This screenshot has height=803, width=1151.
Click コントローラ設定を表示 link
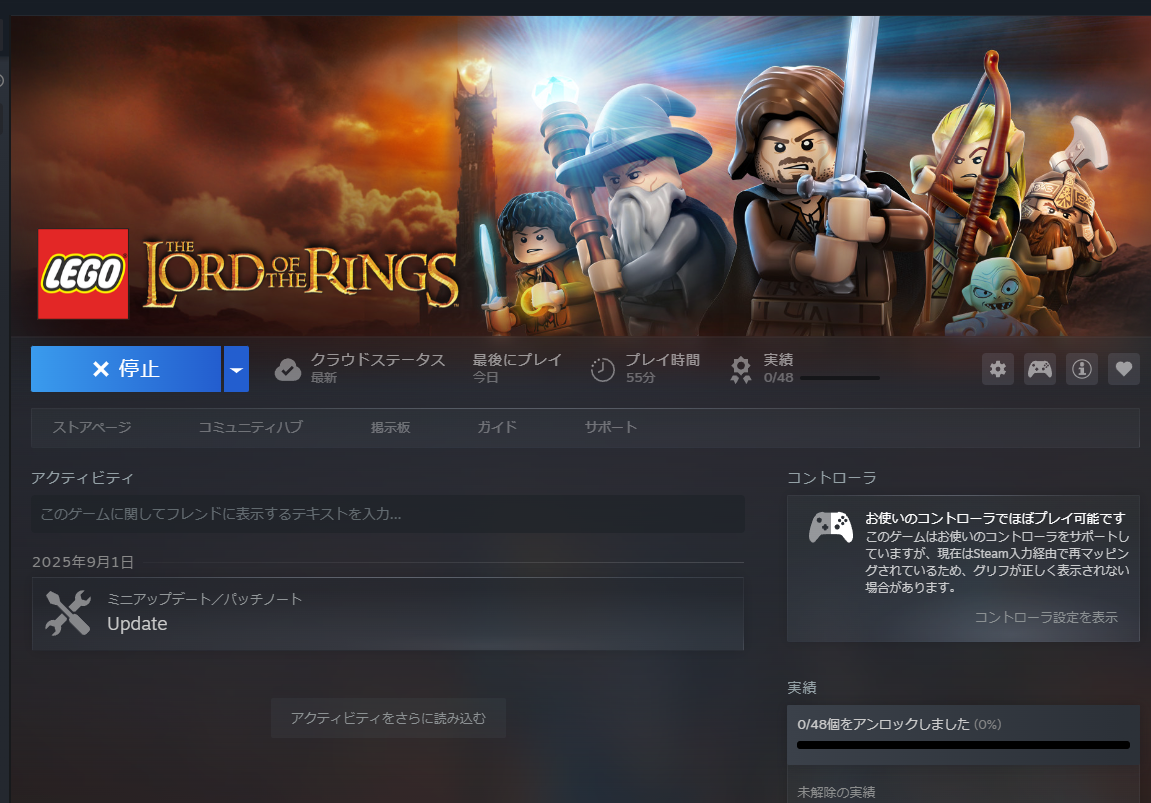pyautogui.click(x=1046, y=617)
